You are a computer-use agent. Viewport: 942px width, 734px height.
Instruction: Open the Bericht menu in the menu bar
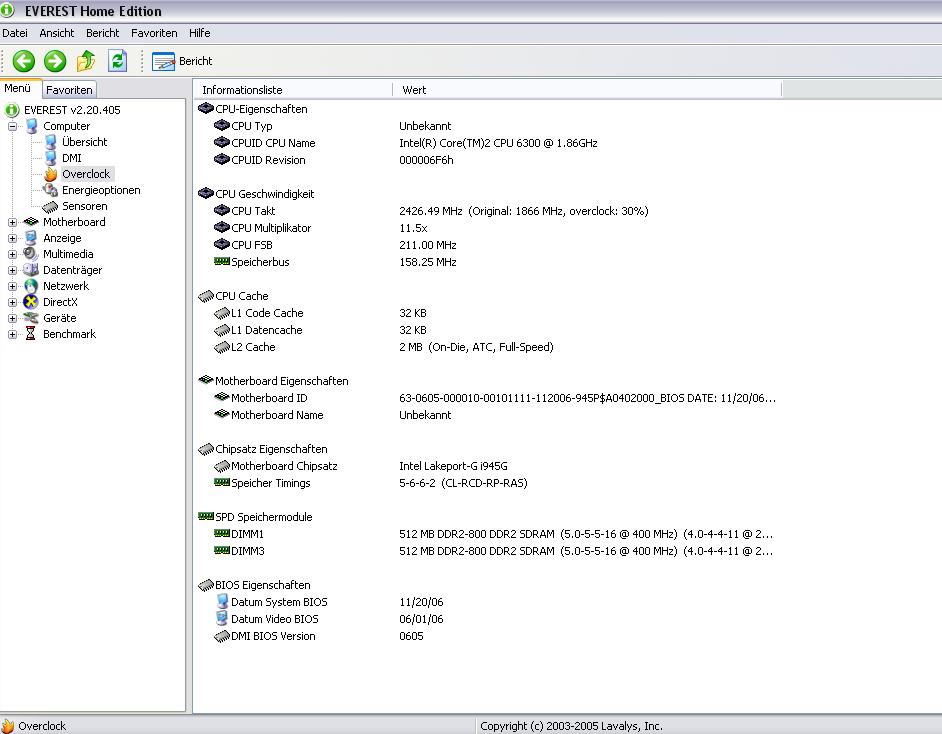click(103, 33)
